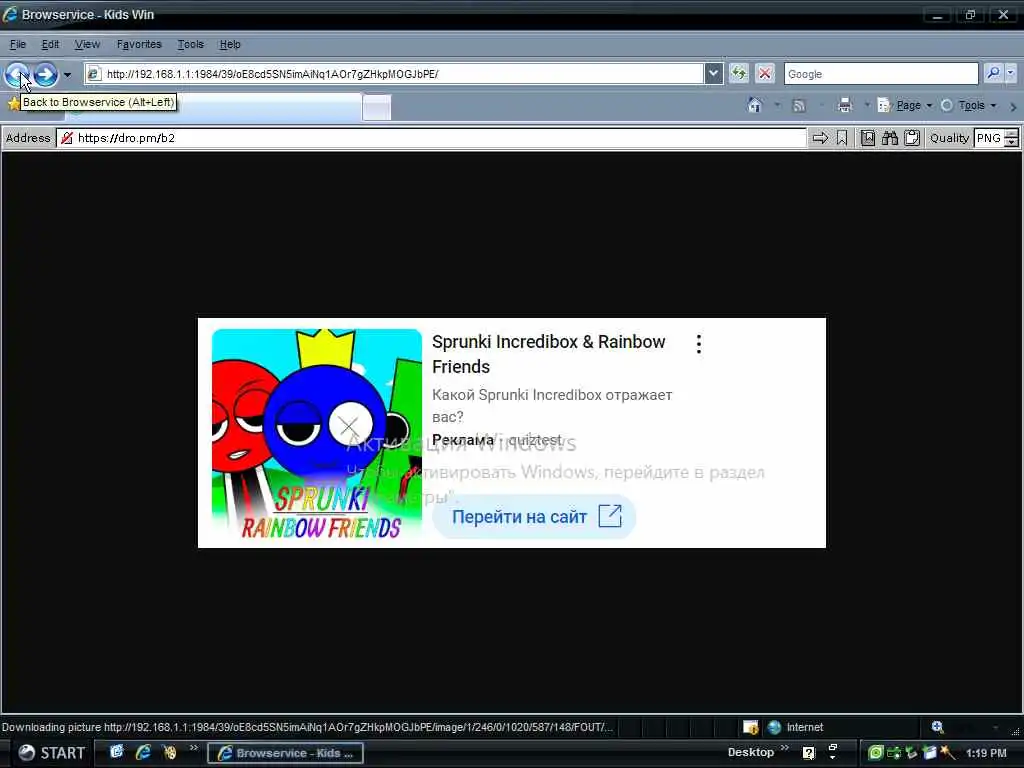Click 'Реклама' label in the ad
The height and width of the screenshot is (768, 1024).
(463, 440)
